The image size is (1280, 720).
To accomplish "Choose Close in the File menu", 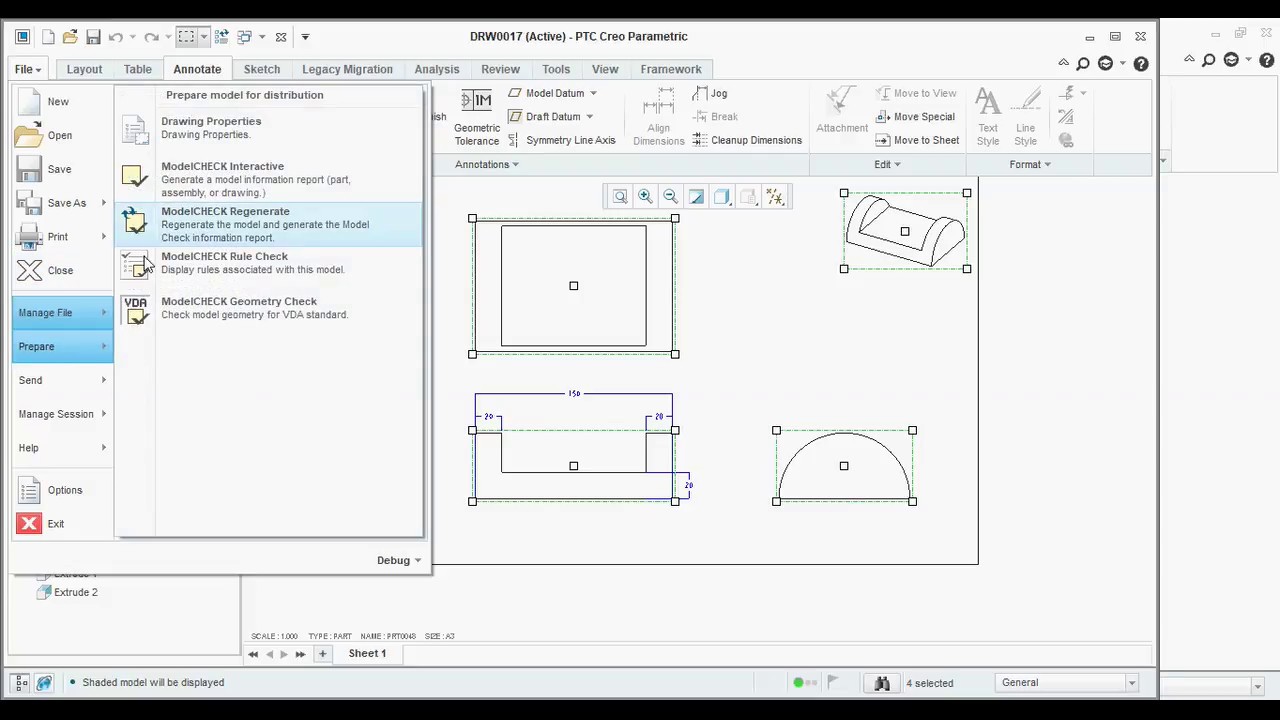I will [62, 270].
